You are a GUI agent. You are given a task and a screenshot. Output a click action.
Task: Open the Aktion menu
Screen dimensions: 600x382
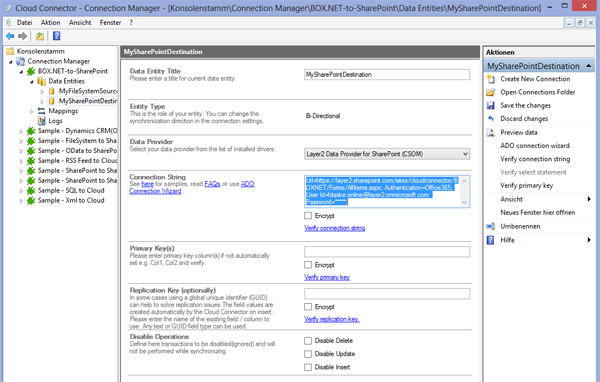pos(51,23)
